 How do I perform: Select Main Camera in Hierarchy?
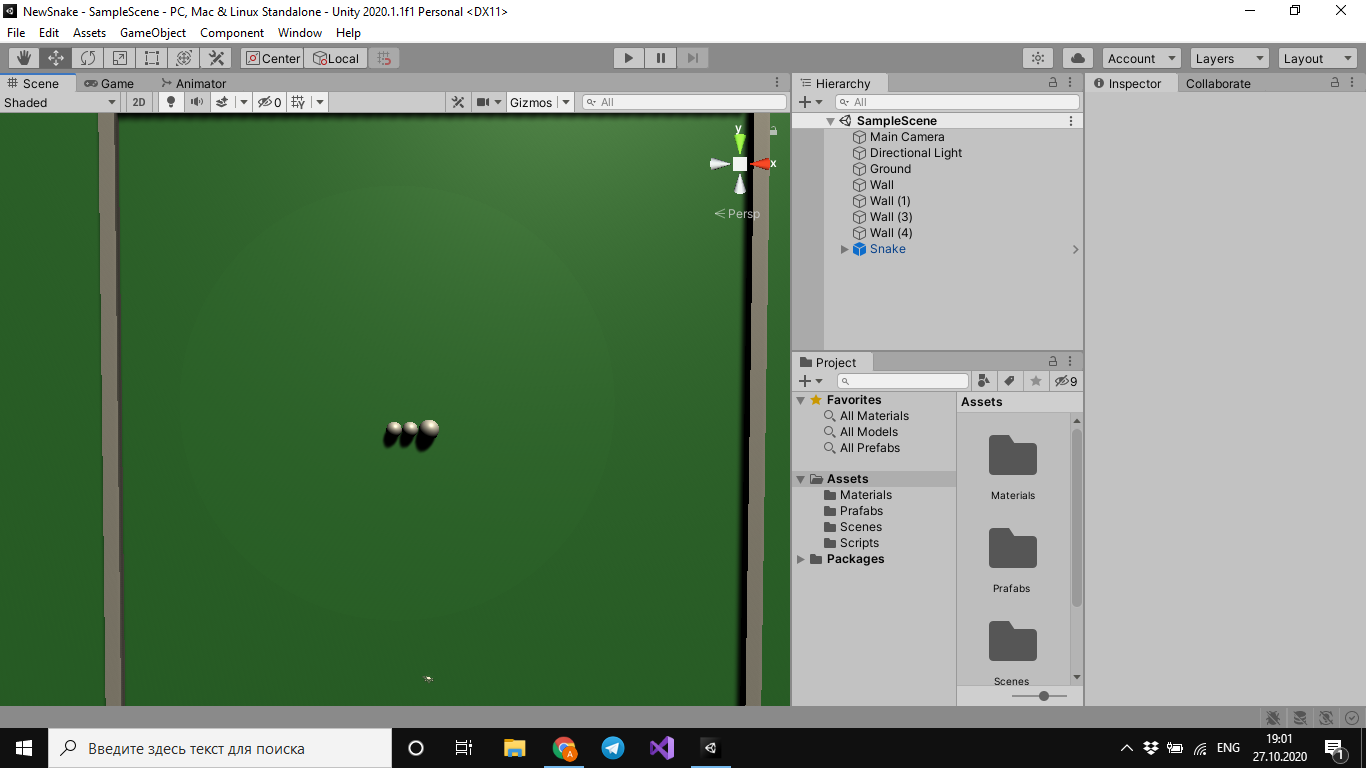click(907, 137)
